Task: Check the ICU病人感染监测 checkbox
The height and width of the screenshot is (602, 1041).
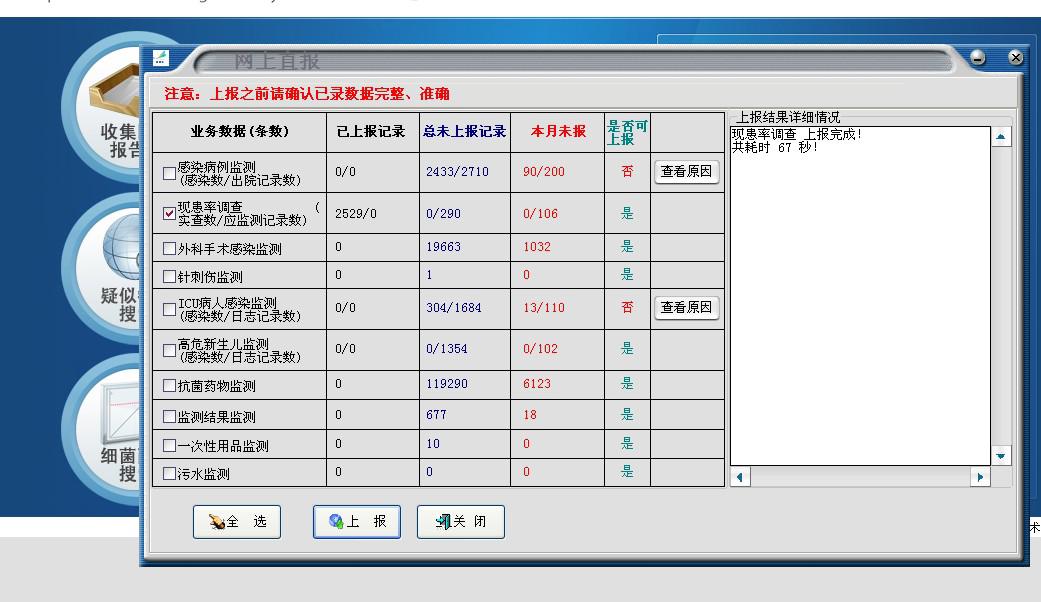Action: [168, 309]
